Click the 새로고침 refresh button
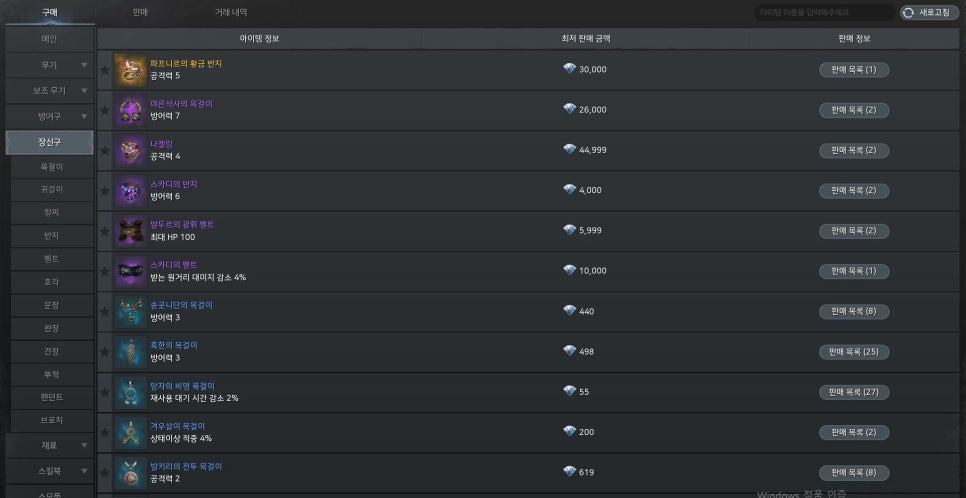 click(929, 12)
